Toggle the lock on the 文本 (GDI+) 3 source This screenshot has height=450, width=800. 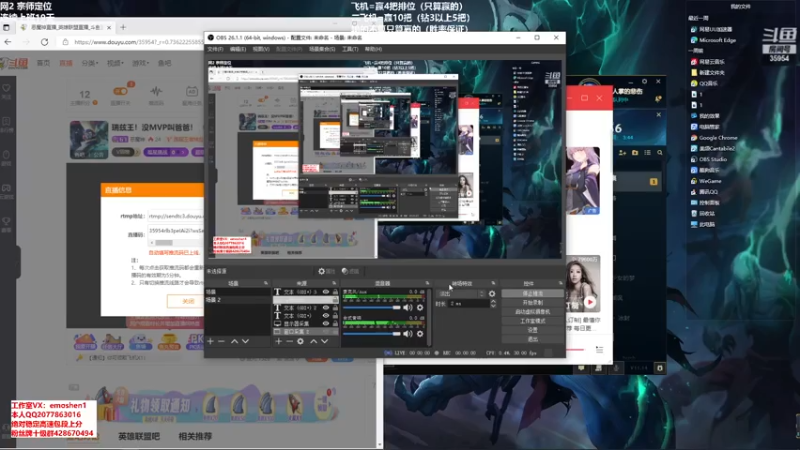tap(335, 292)
